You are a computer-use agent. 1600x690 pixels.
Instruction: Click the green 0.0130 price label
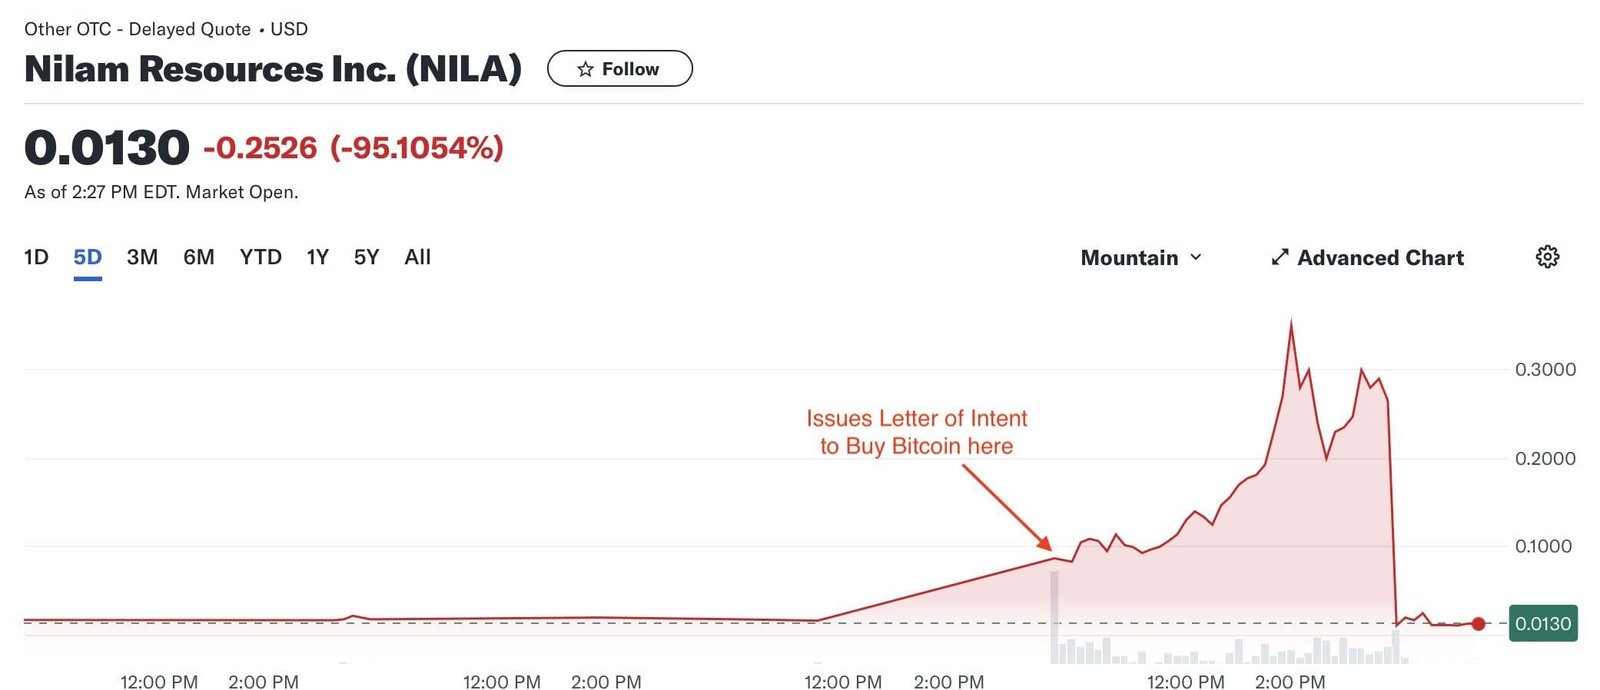tap(1542, 624)
